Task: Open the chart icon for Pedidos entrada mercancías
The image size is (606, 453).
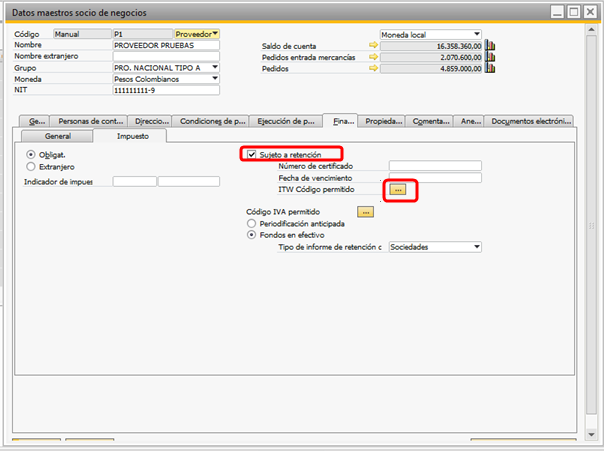Action: click(x=490, y=59)
